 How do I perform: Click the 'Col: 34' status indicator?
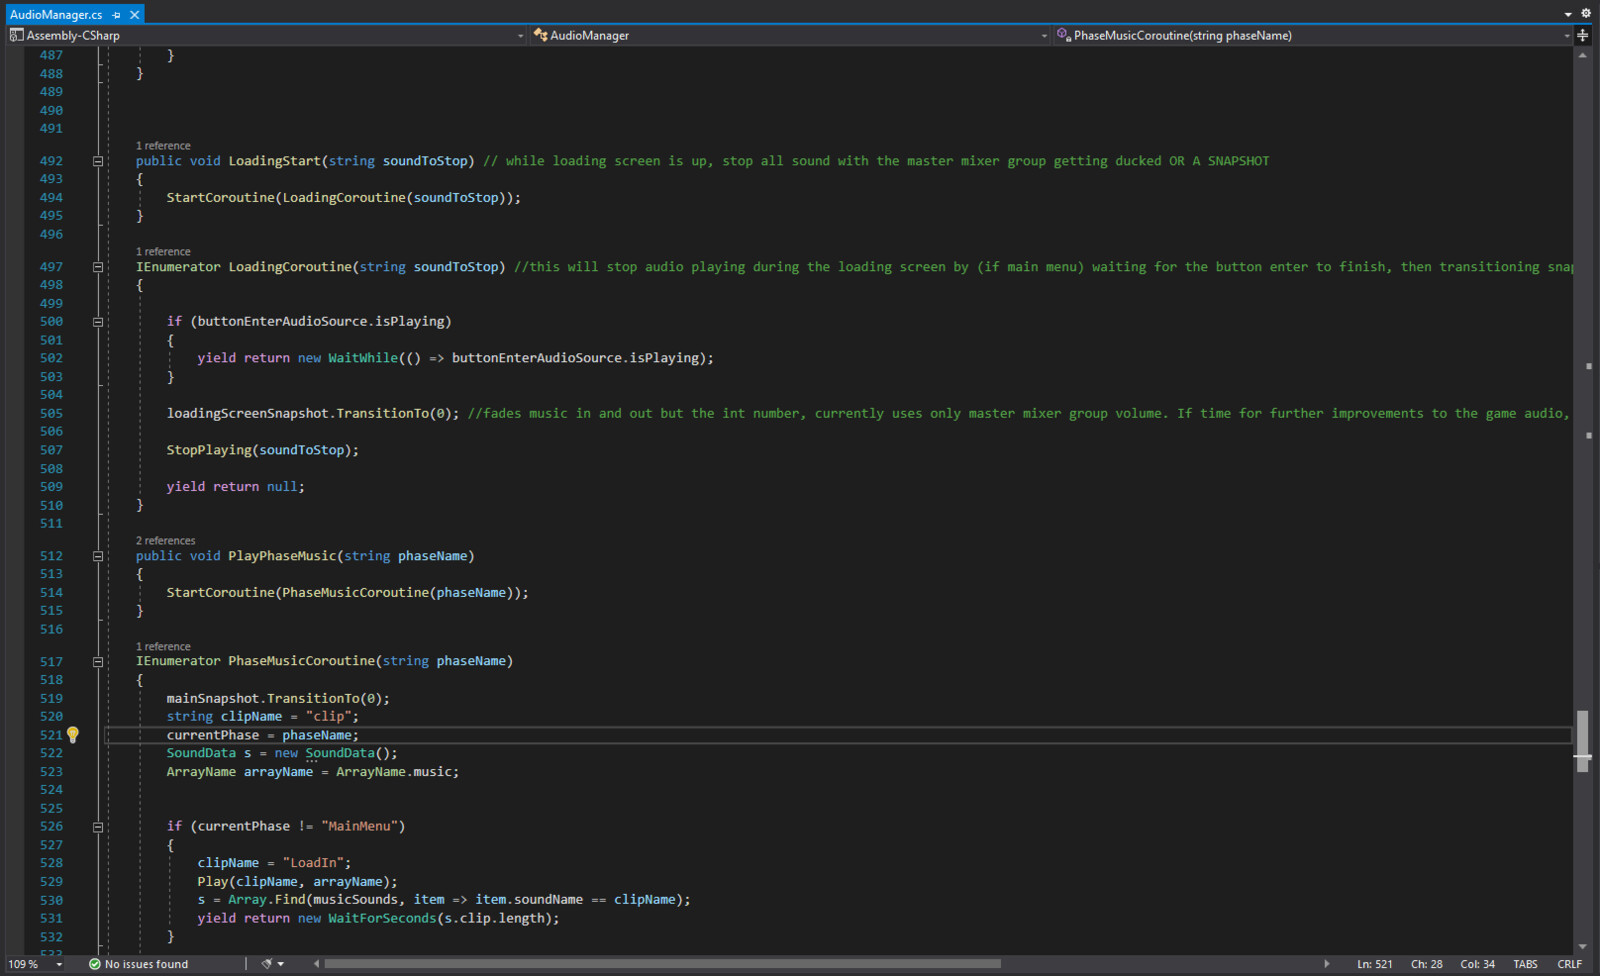(x=1477, y=964)
